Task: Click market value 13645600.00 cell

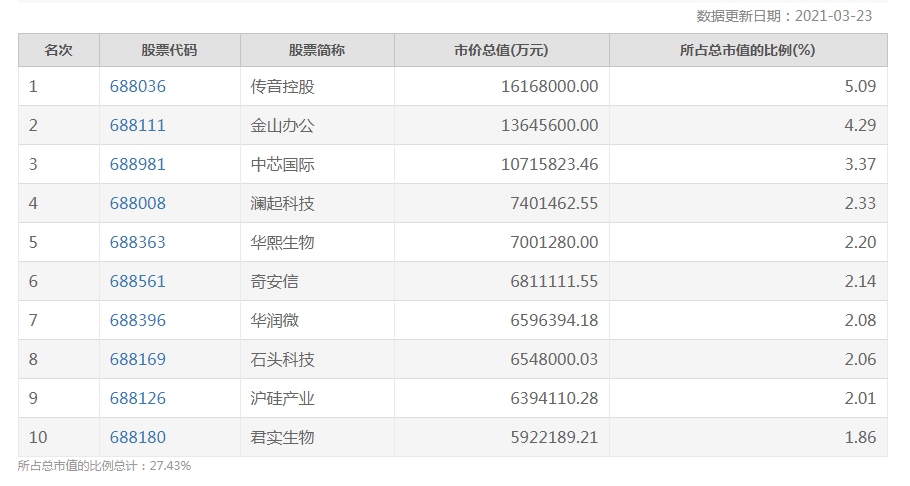Action: coord(549,126)
